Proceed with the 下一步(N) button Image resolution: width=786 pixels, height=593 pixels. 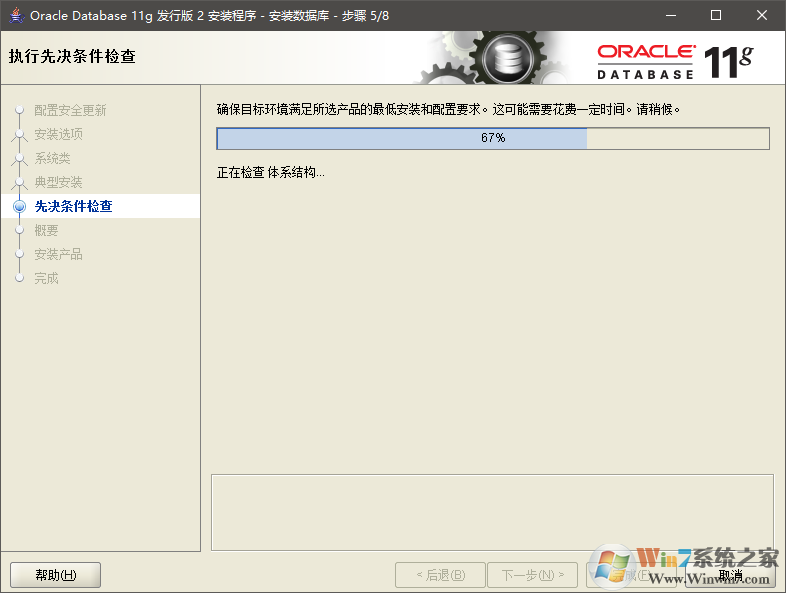[x=532, y=575]
